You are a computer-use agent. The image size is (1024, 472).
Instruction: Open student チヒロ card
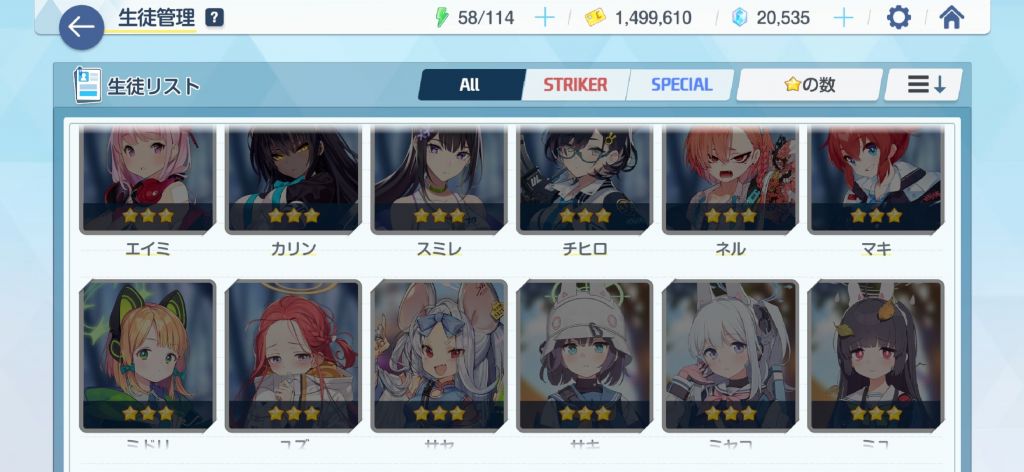click(584, 180)
